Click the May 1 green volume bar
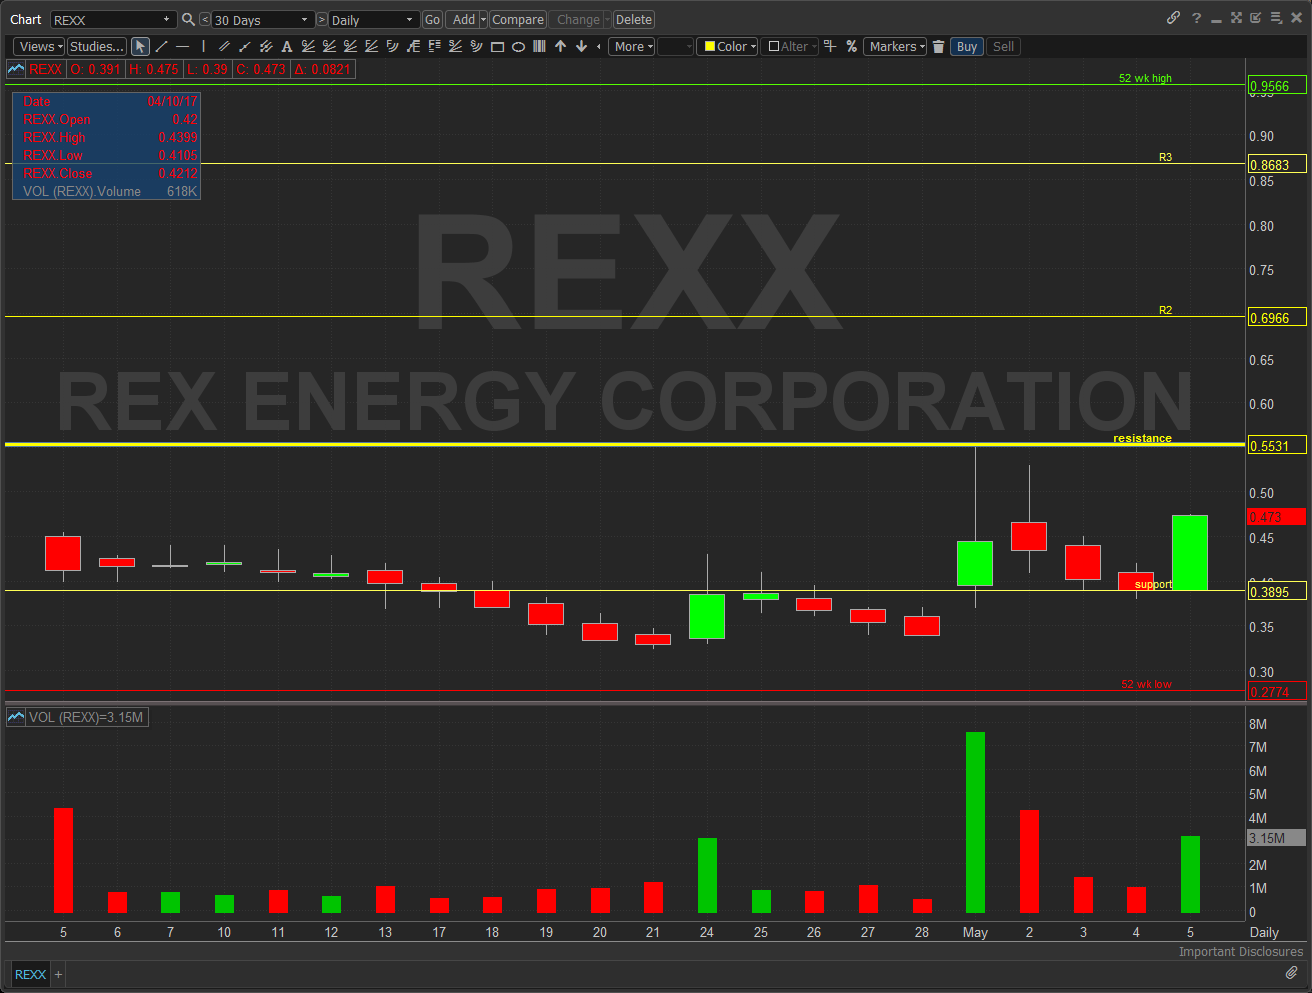1312x993 pixels. coord(975,822)
